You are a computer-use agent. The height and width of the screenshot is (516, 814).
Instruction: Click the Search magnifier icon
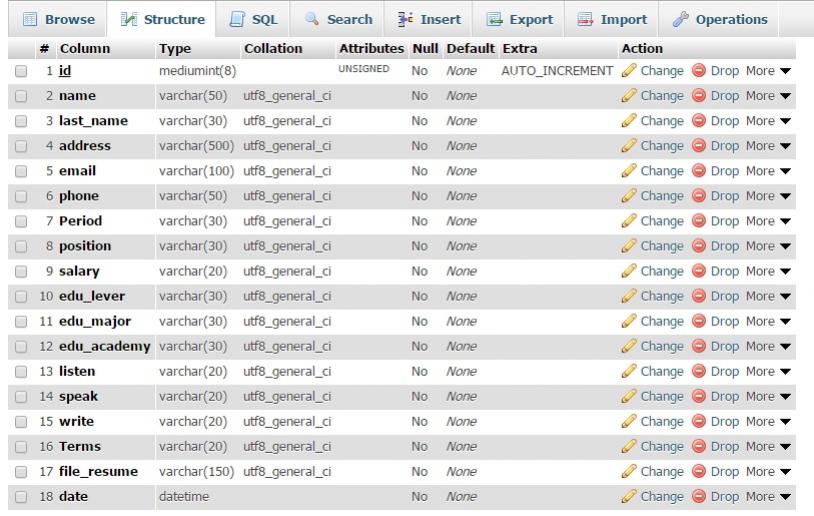pyautogui.click(x=313, y=19)
